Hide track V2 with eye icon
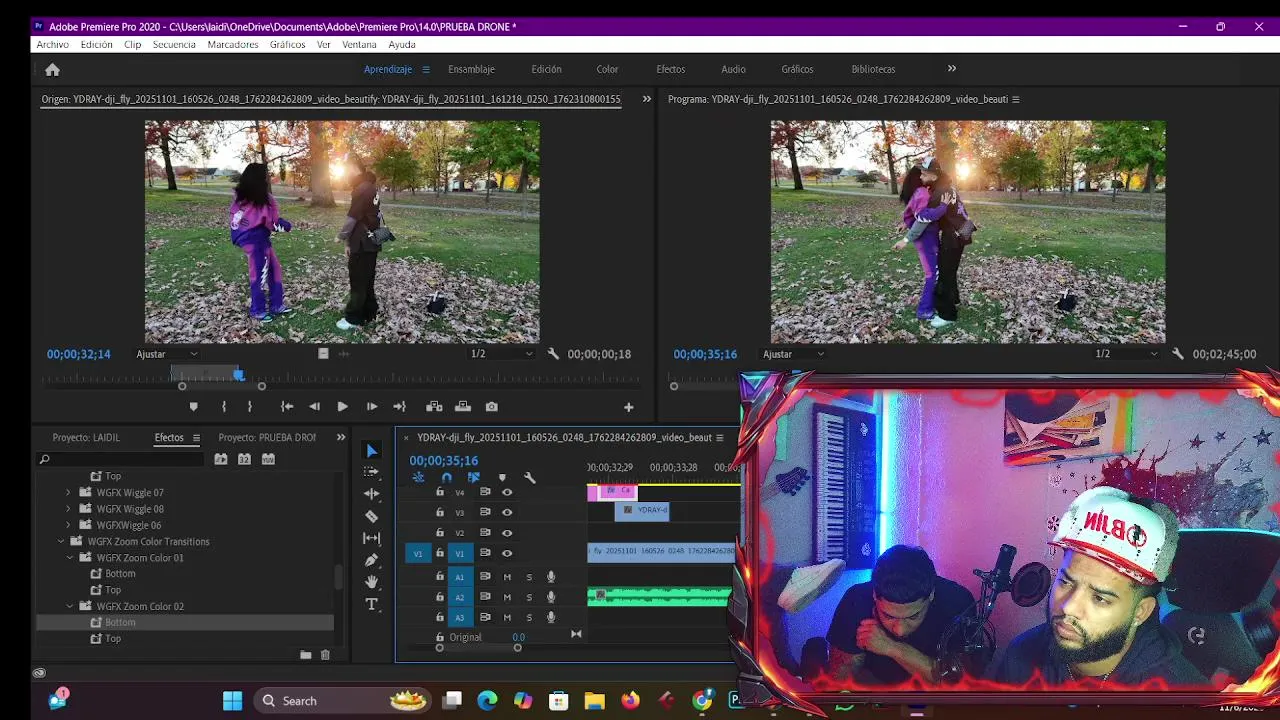This screenshot has width=1280, height=720. 507,533
